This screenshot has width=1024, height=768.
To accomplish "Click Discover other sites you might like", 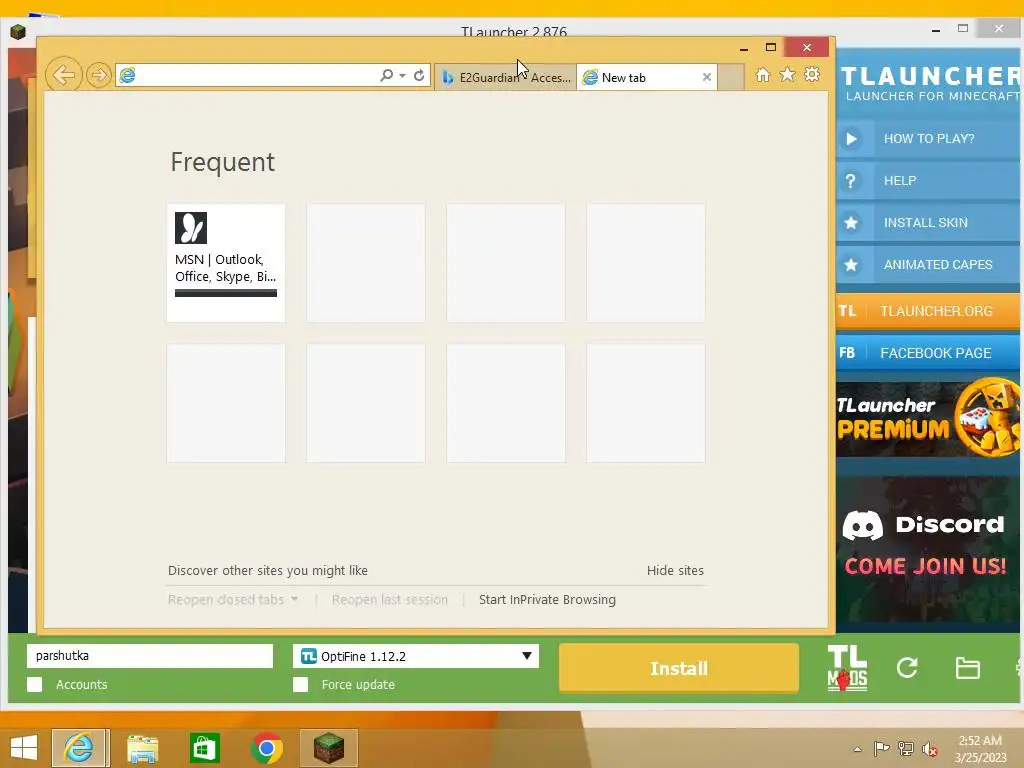I will 268,570.
